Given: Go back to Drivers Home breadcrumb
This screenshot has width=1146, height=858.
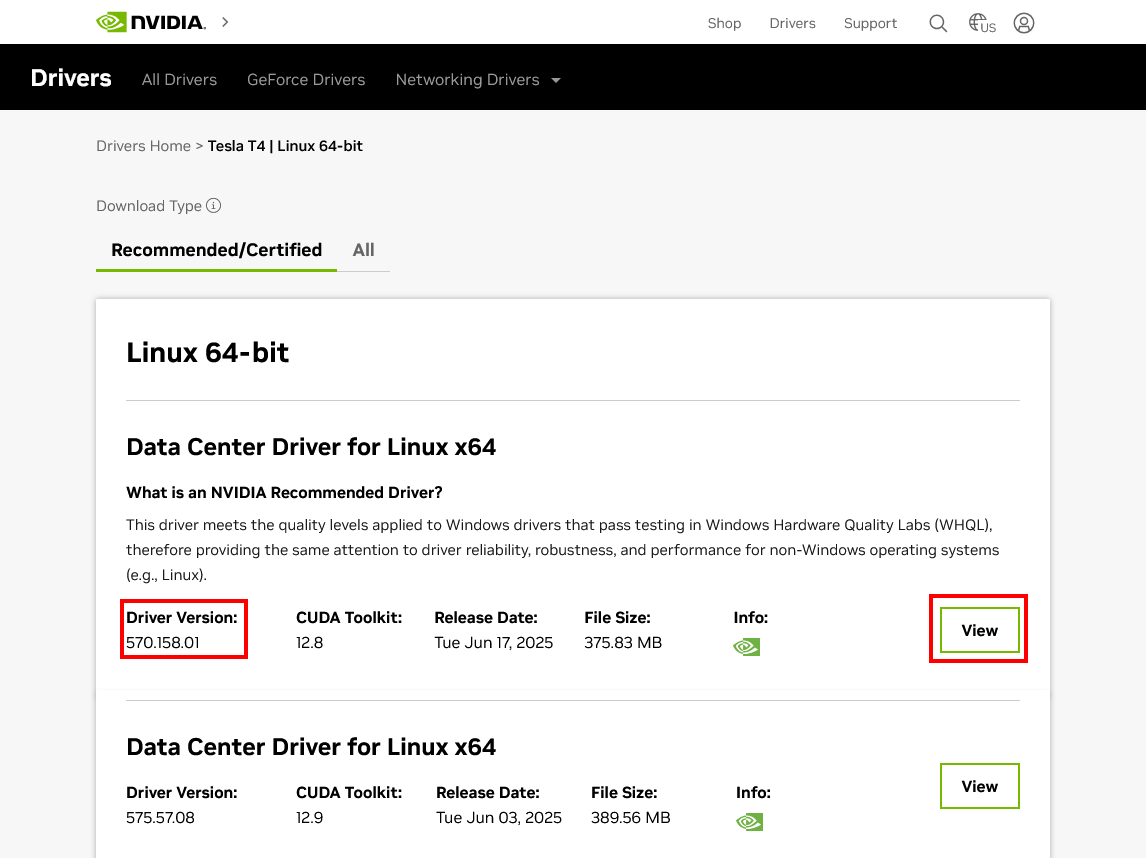Looking at the screenshot, I should click(x=143, y=146).
